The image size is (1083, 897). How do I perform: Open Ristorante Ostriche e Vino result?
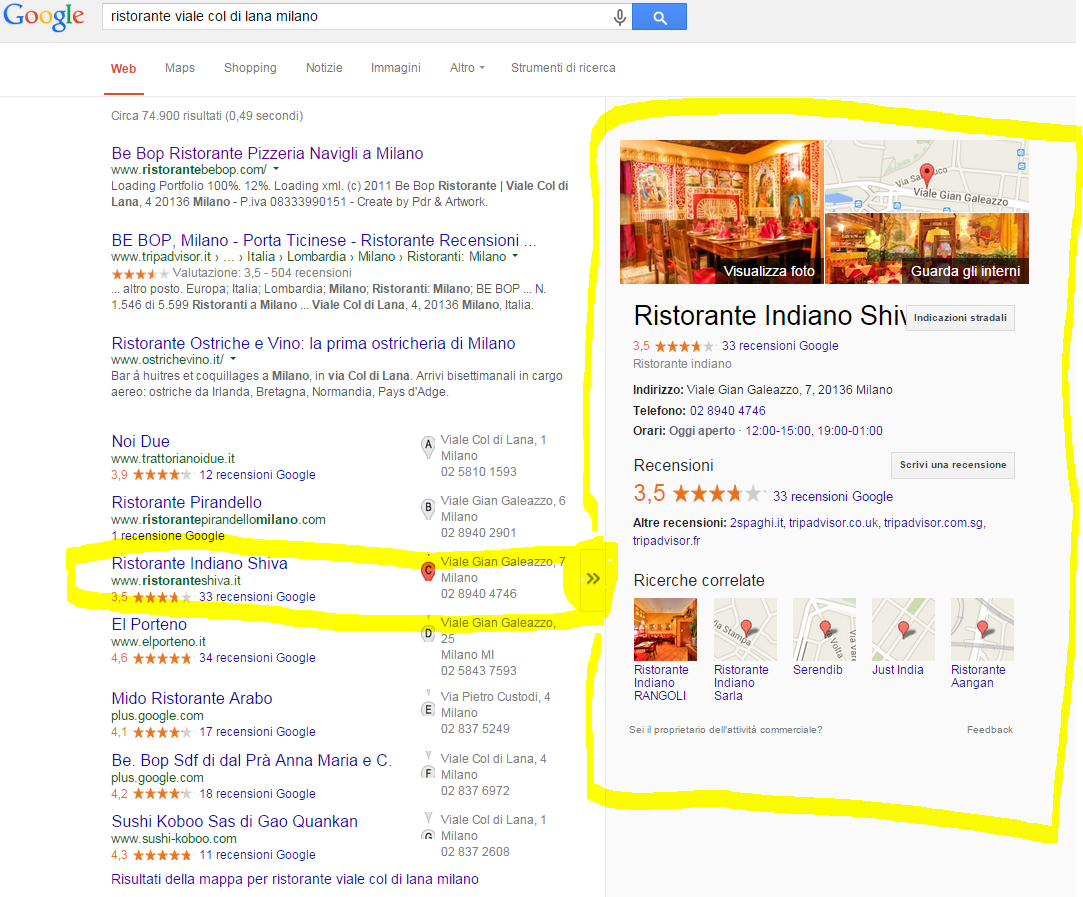[314, 343]
